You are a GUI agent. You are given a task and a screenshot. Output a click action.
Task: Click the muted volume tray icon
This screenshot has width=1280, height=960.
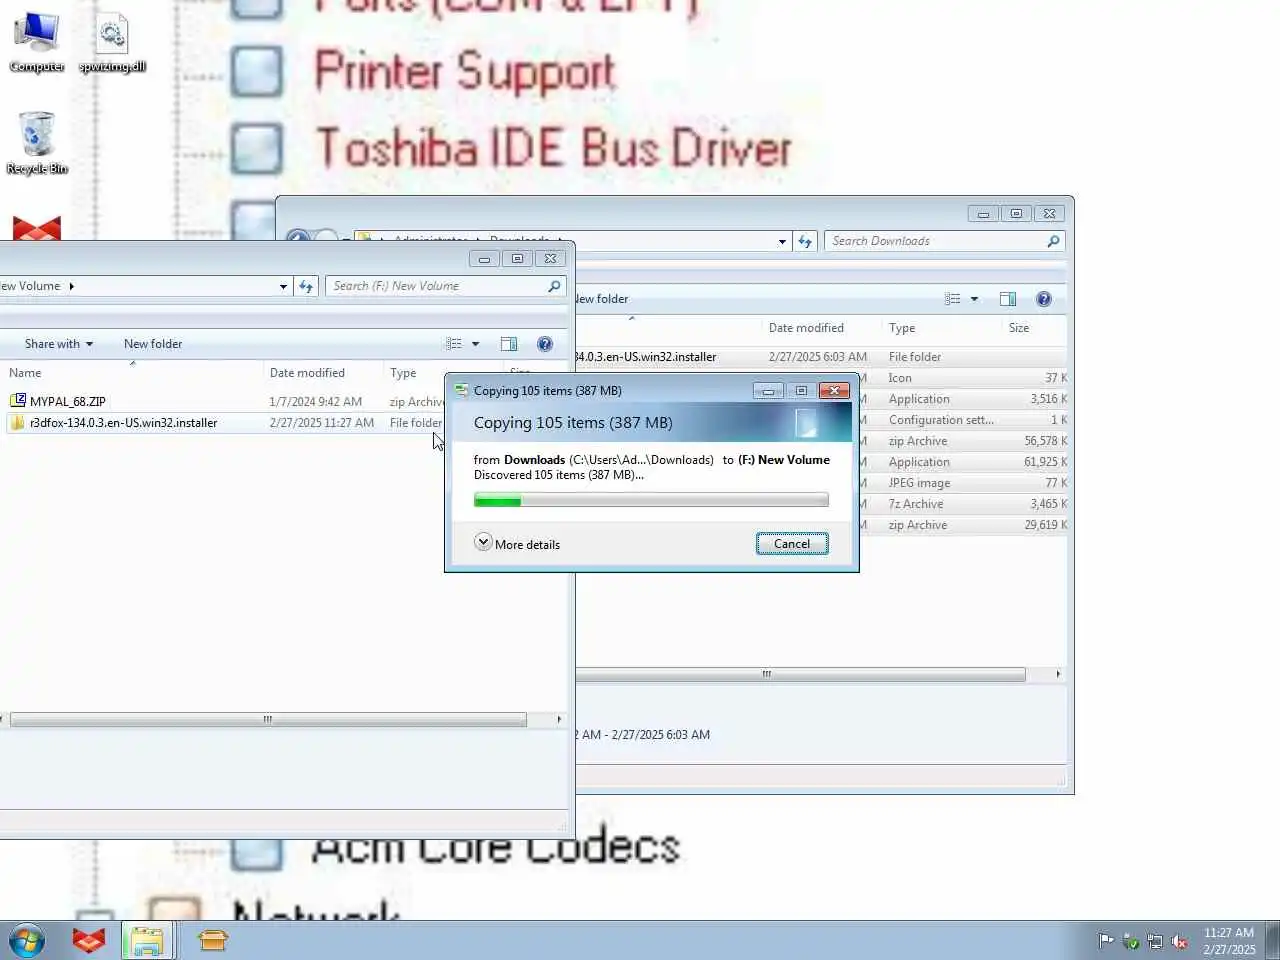[1179, 941]
